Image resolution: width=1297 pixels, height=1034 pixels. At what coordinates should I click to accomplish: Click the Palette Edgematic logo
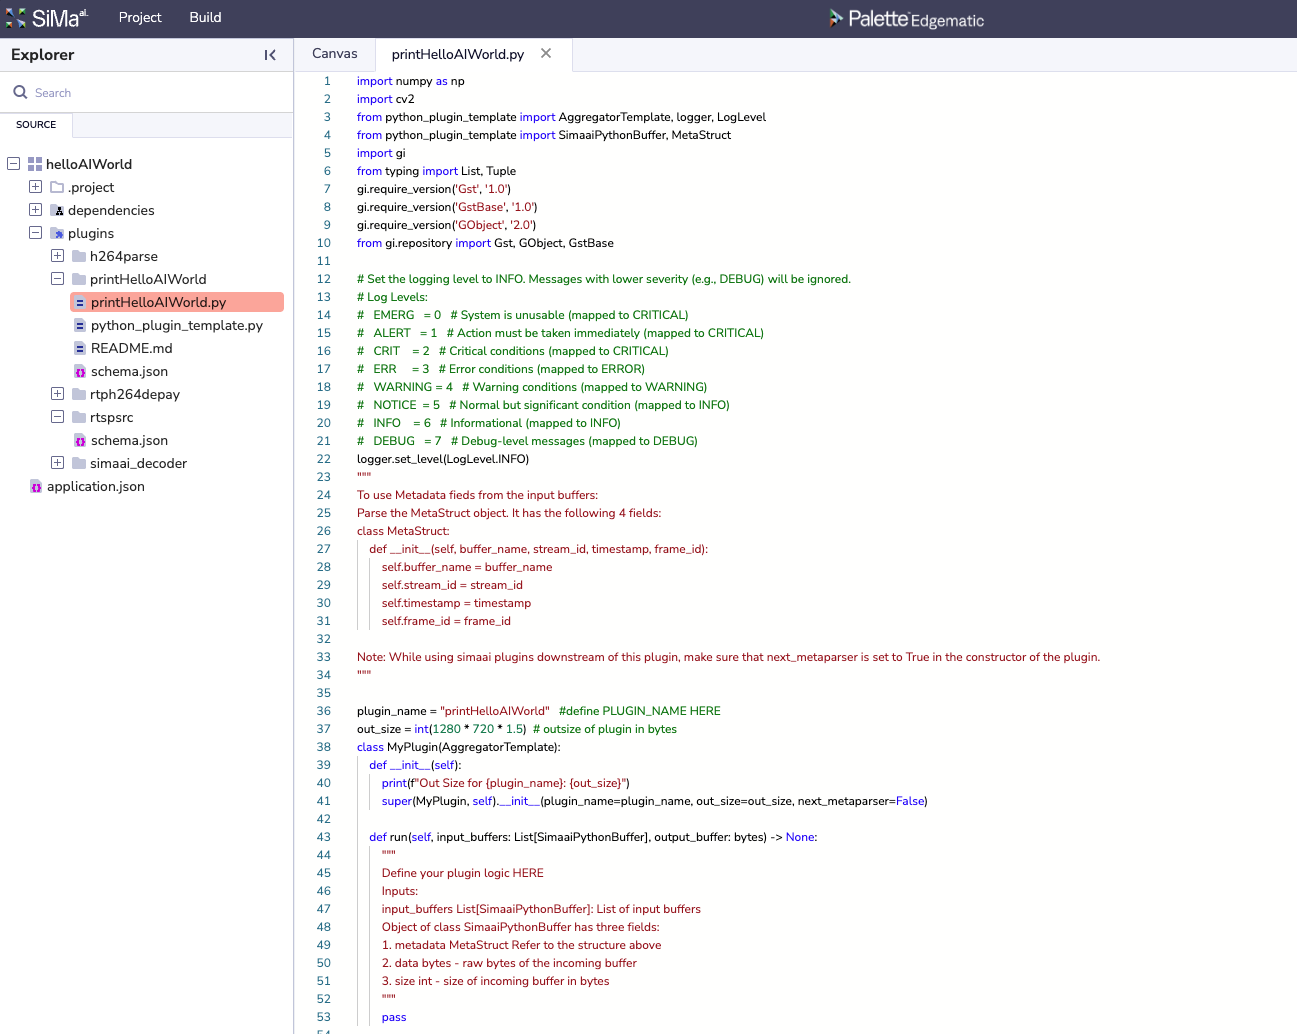pos(906,19)
